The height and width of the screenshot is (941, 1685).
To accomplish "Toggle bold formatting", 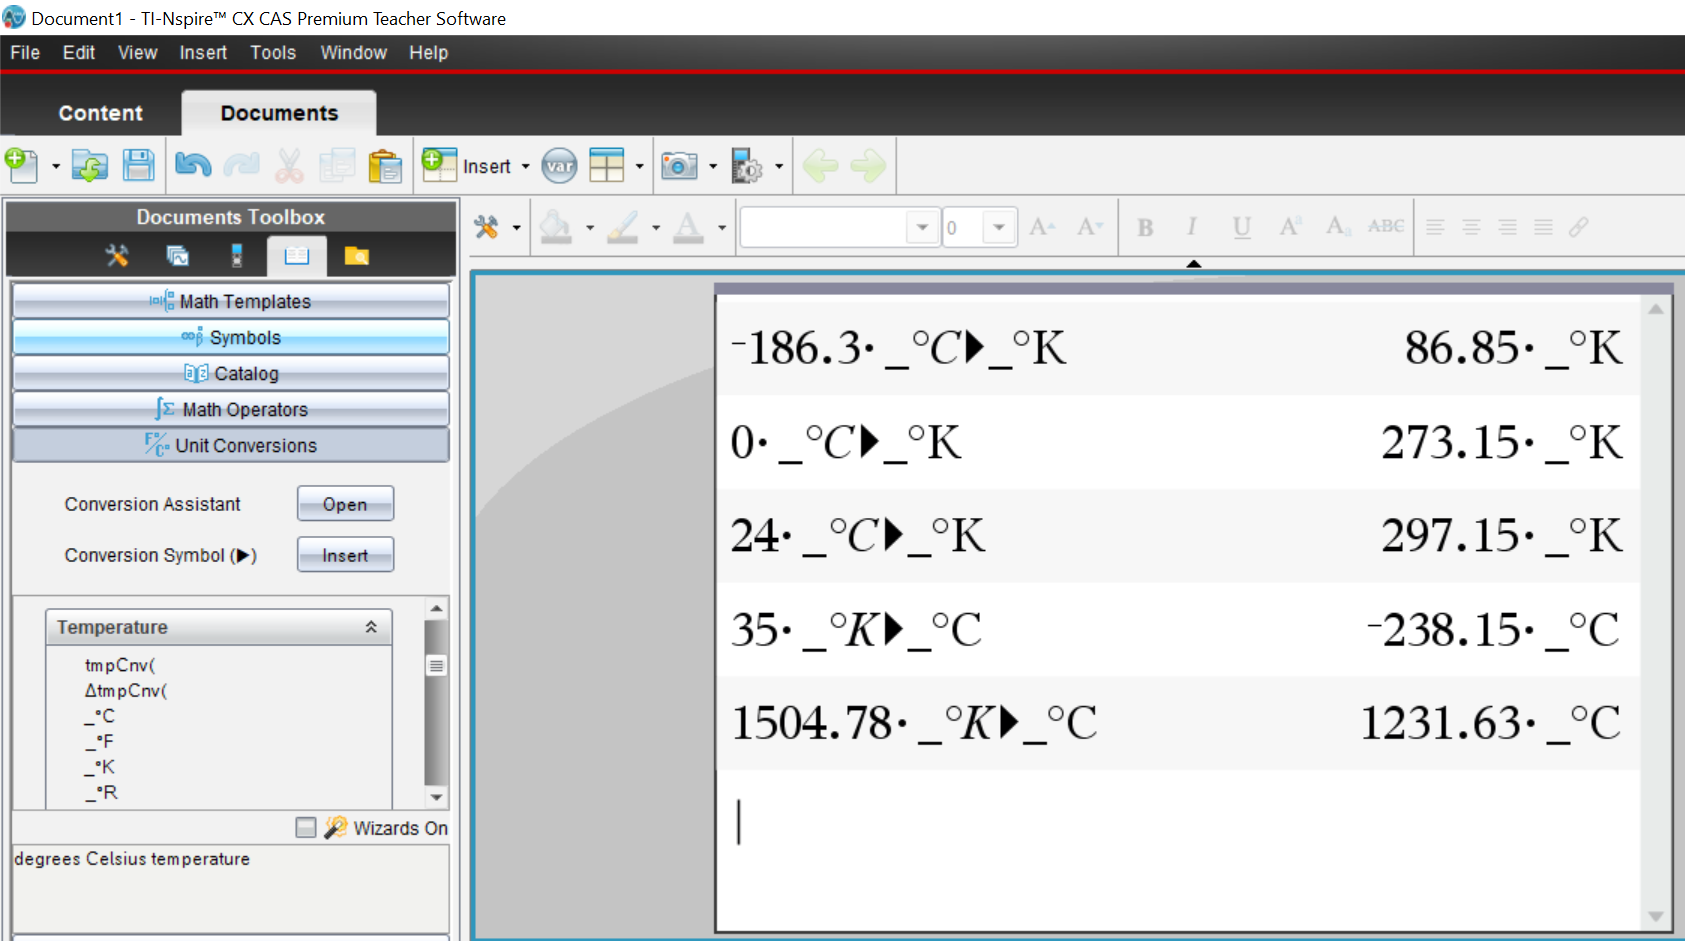I will coord(1145,227).
